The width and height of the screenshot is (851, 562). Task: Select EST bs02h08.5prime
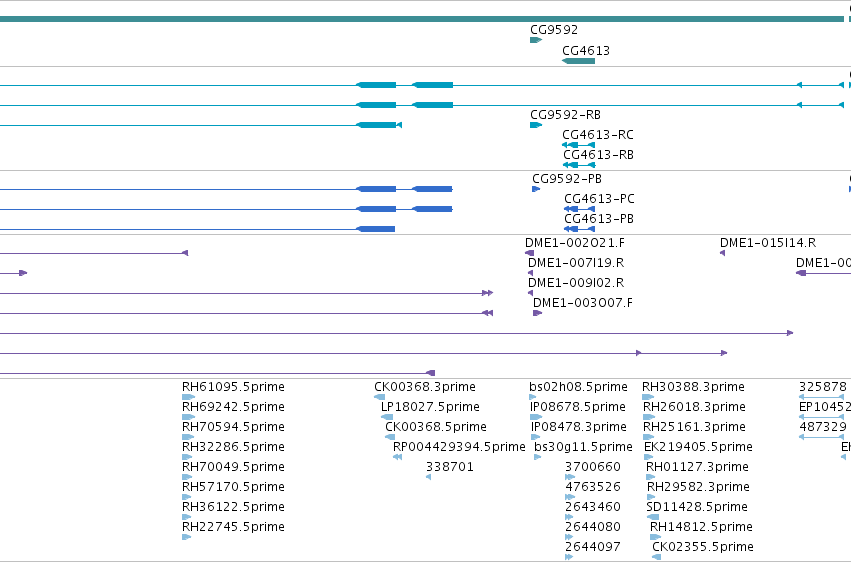(578, 387)
